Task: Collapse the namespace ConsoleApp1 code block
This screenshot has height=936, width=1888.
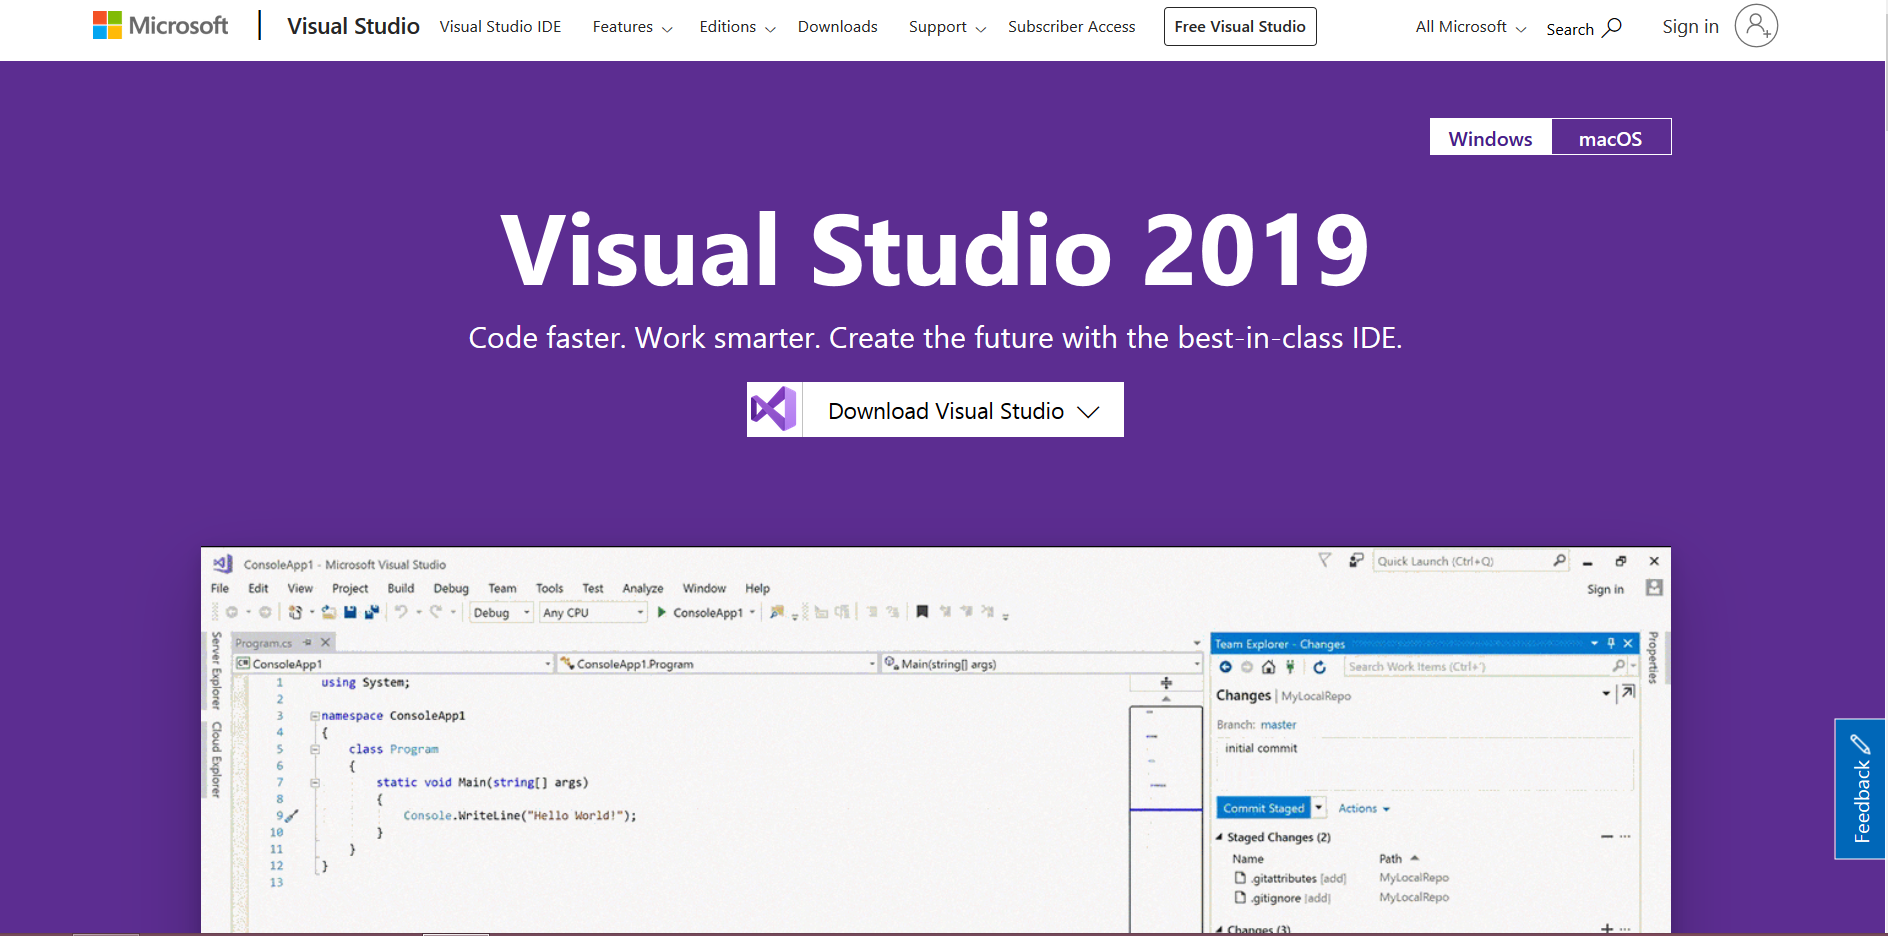Action: (314, 716)
